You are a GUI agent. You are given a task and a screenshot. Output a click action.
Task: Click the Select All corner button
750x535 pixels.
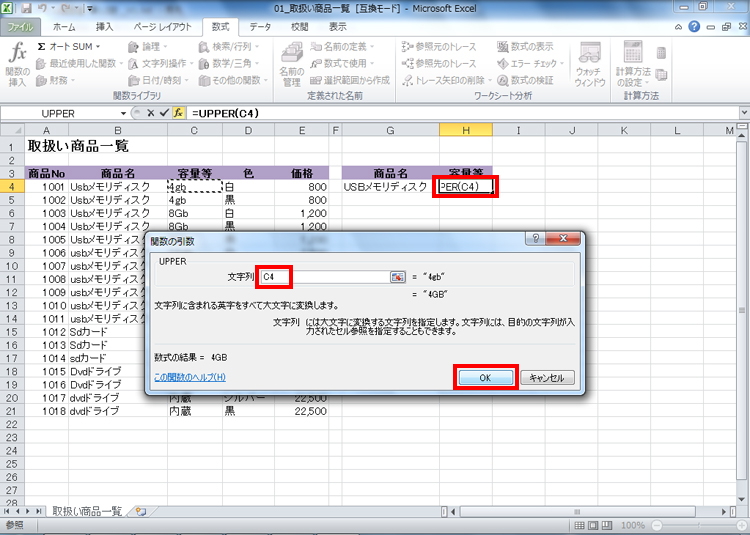coord(12,130)
